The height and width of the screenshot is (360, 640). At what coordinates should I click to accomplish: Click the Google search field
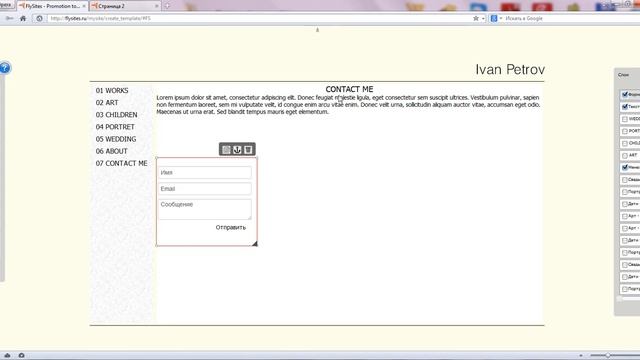pyautogui.click(x=571, y=18)
